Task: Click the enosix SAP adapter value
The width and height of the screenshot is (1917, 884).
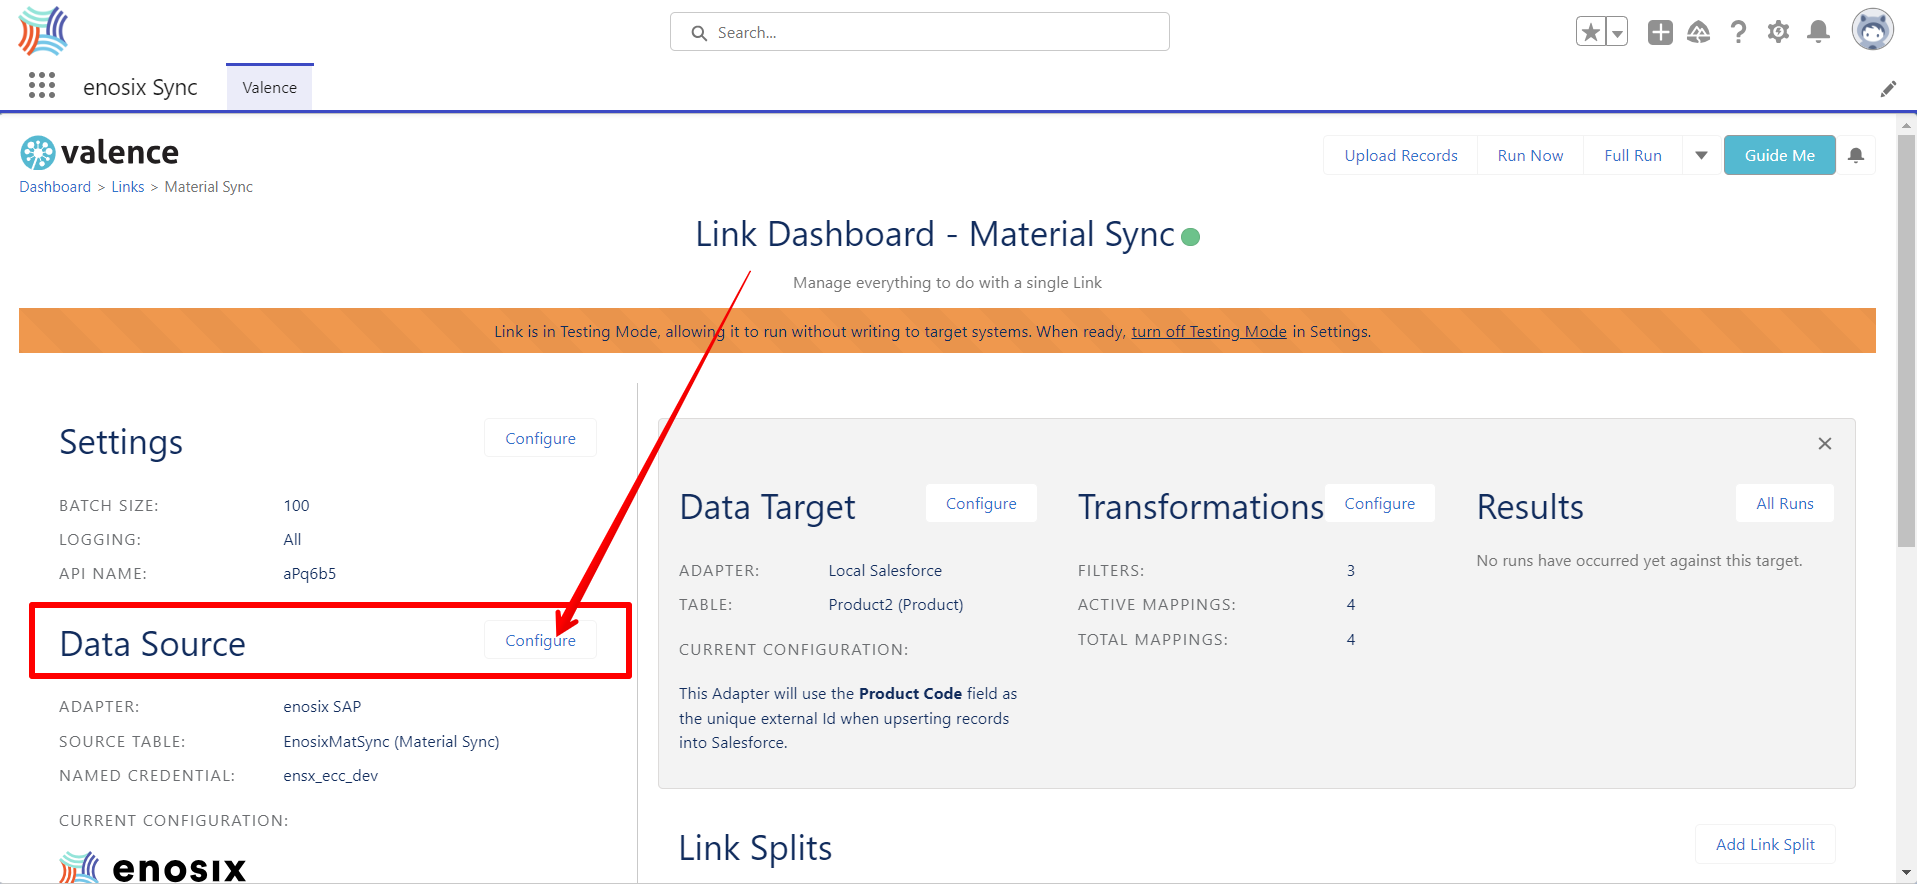Action: pyautogui.click(x=322, y=706)
